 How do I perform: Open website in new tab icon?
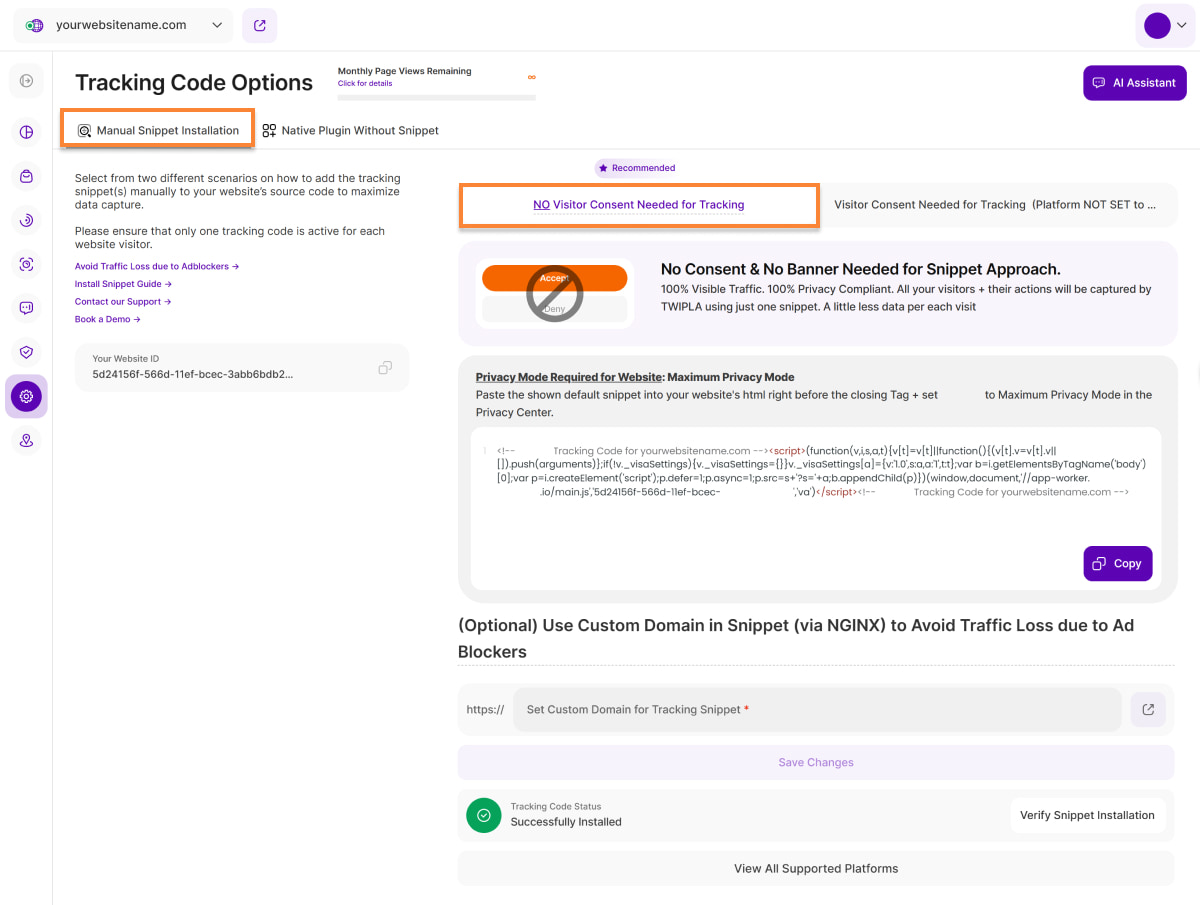point(260,26)
